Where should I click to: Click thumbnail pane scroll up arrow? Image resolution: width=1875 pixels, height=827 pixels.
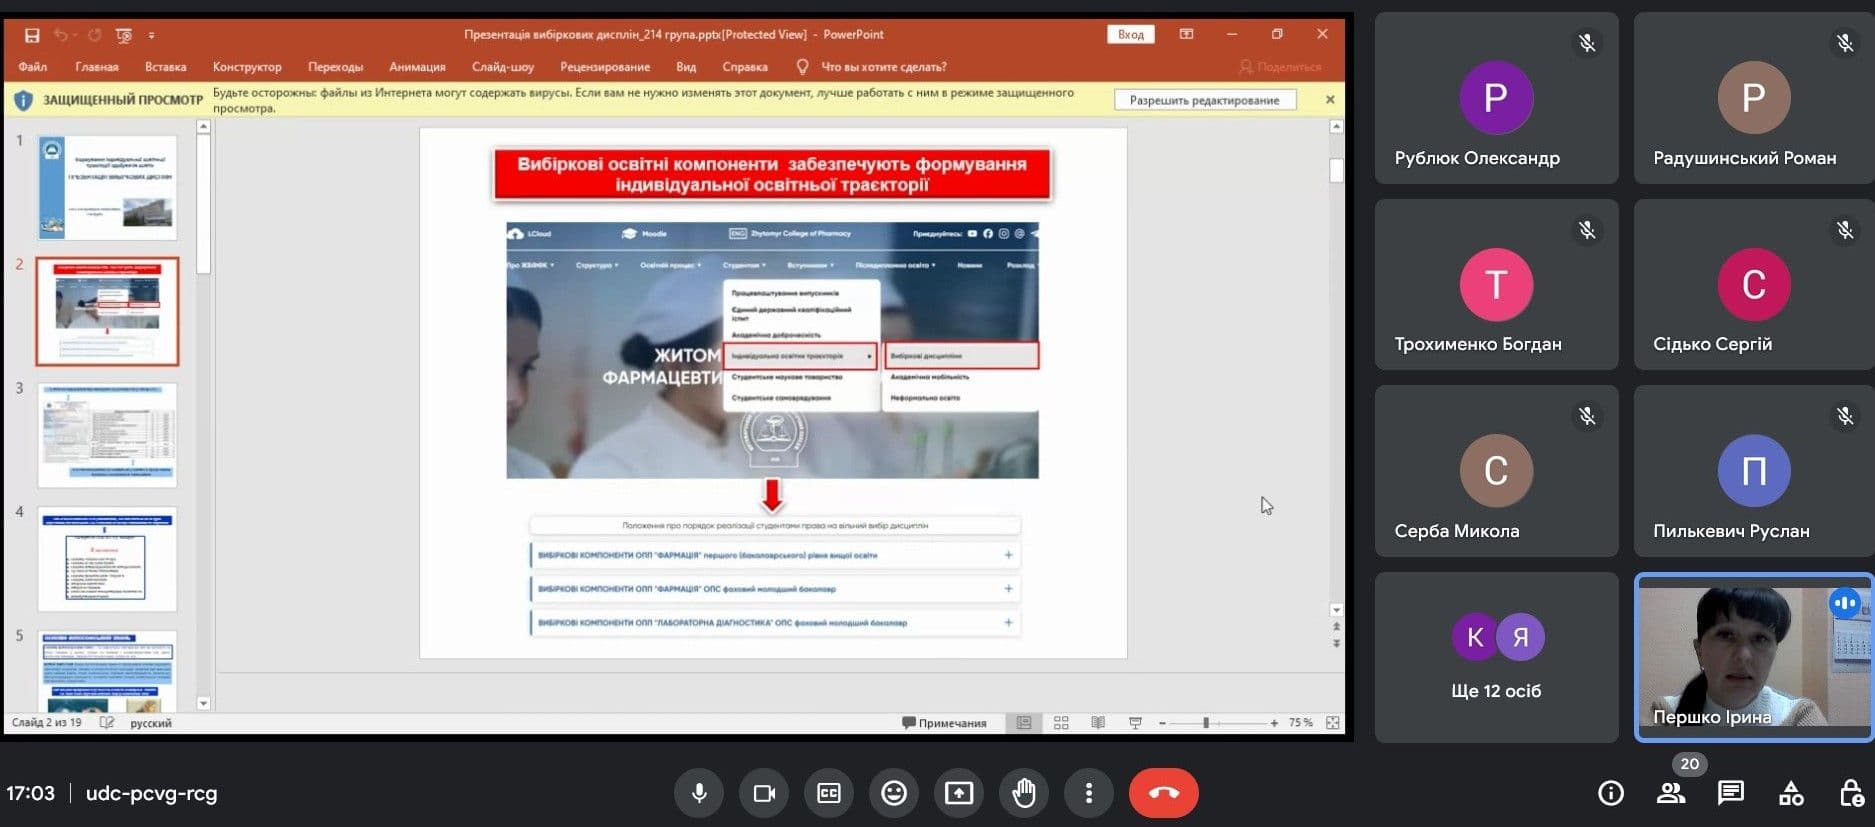click(x=203, y=127)
